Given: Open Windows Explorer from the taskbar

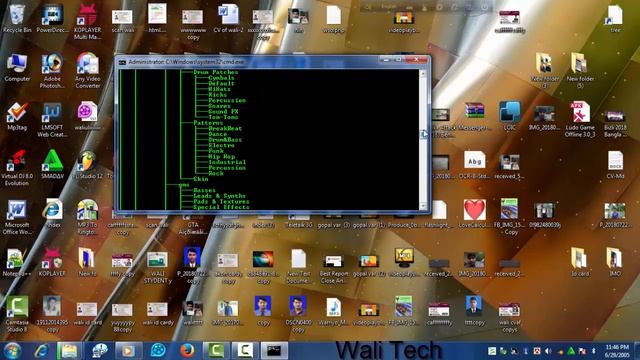Looking at the screenshot, I should 69,351.
